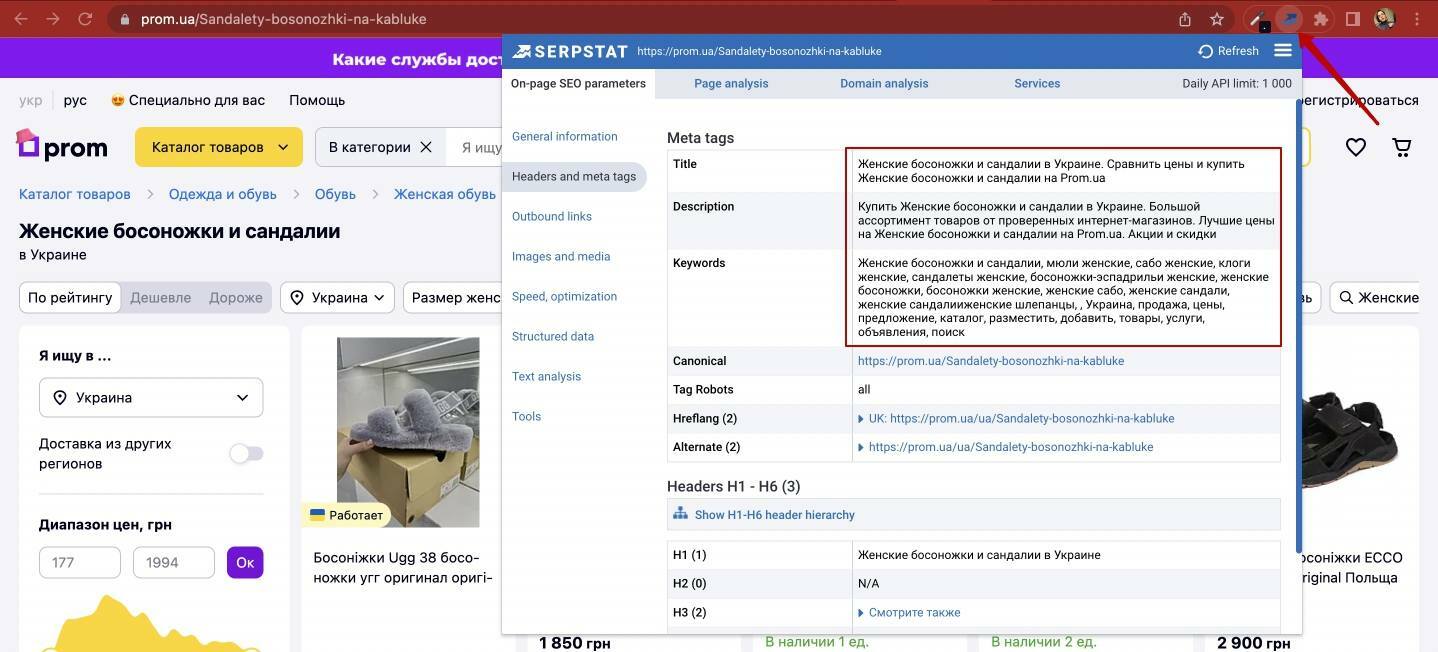
Task: Sort products by 'Дороже'
Action: pyautogui.click(x=236, y=297)
